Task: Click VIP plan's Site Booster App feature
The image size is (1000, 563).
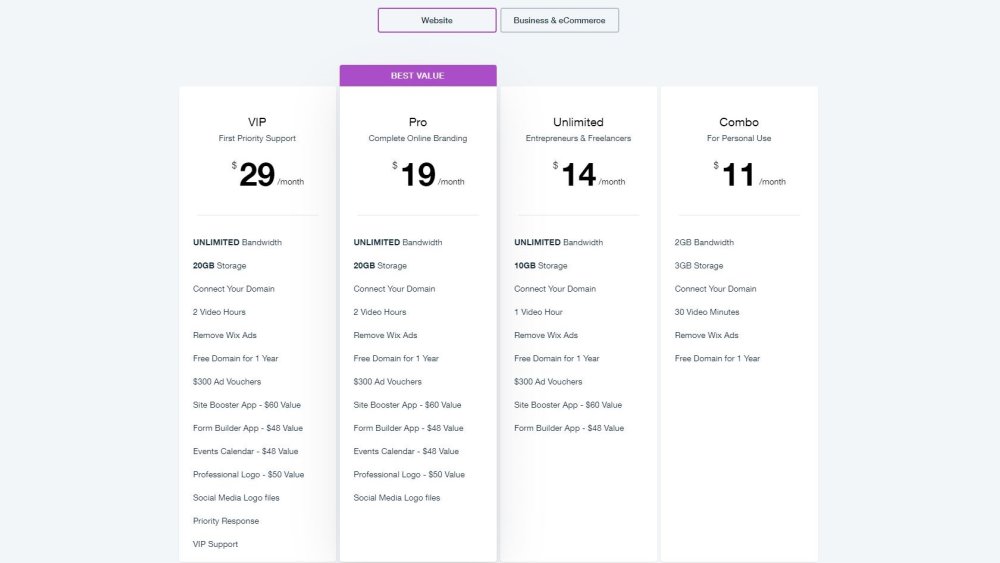Action: (247, 405)
